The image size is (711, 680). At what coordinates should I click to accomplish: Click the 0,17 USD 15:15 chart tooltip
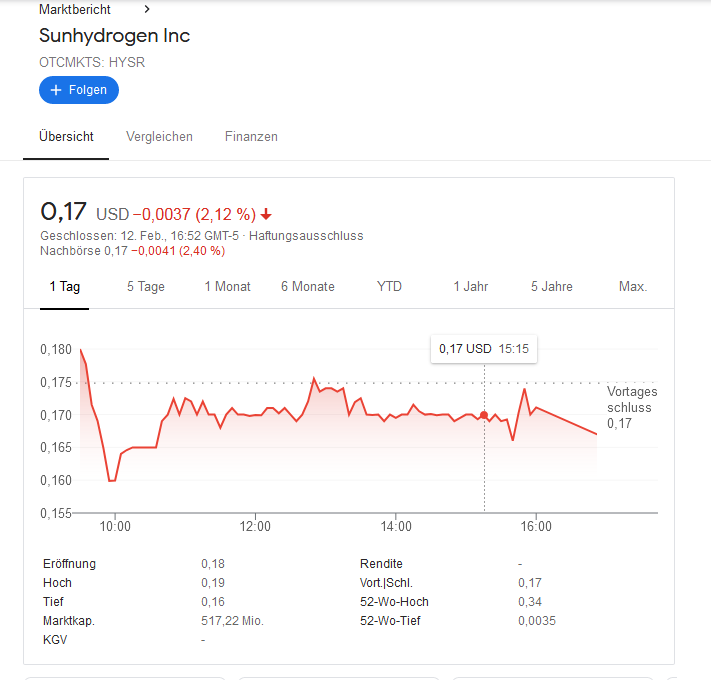click(485, 349)
